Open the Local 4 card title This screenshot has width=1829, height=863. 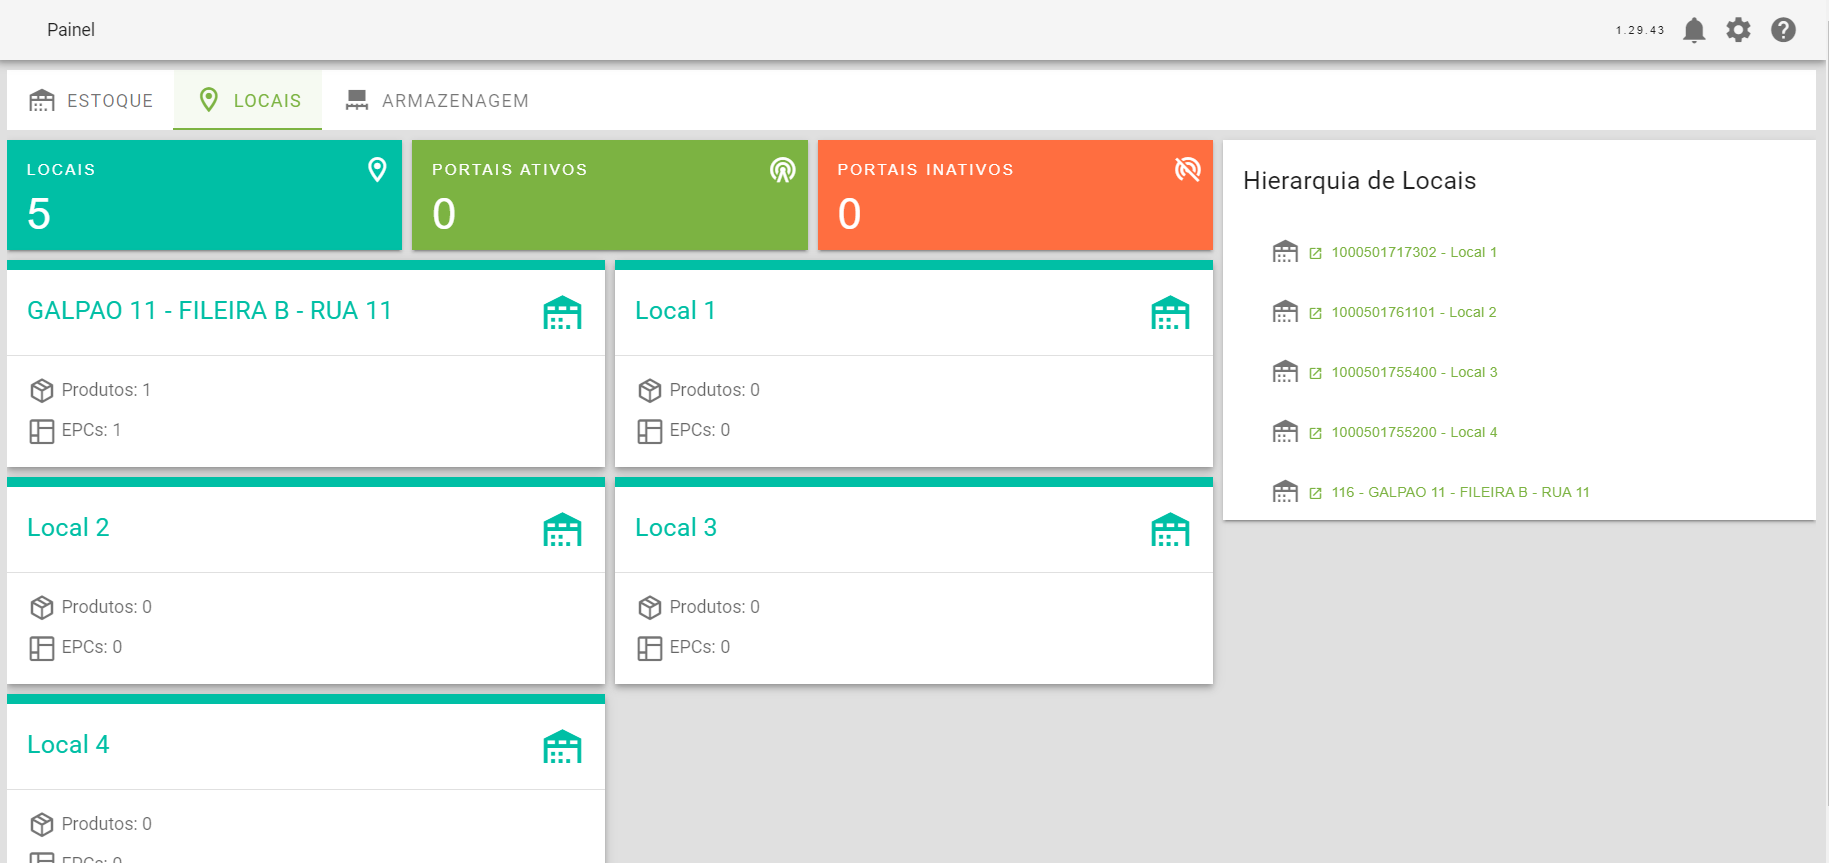68,745
